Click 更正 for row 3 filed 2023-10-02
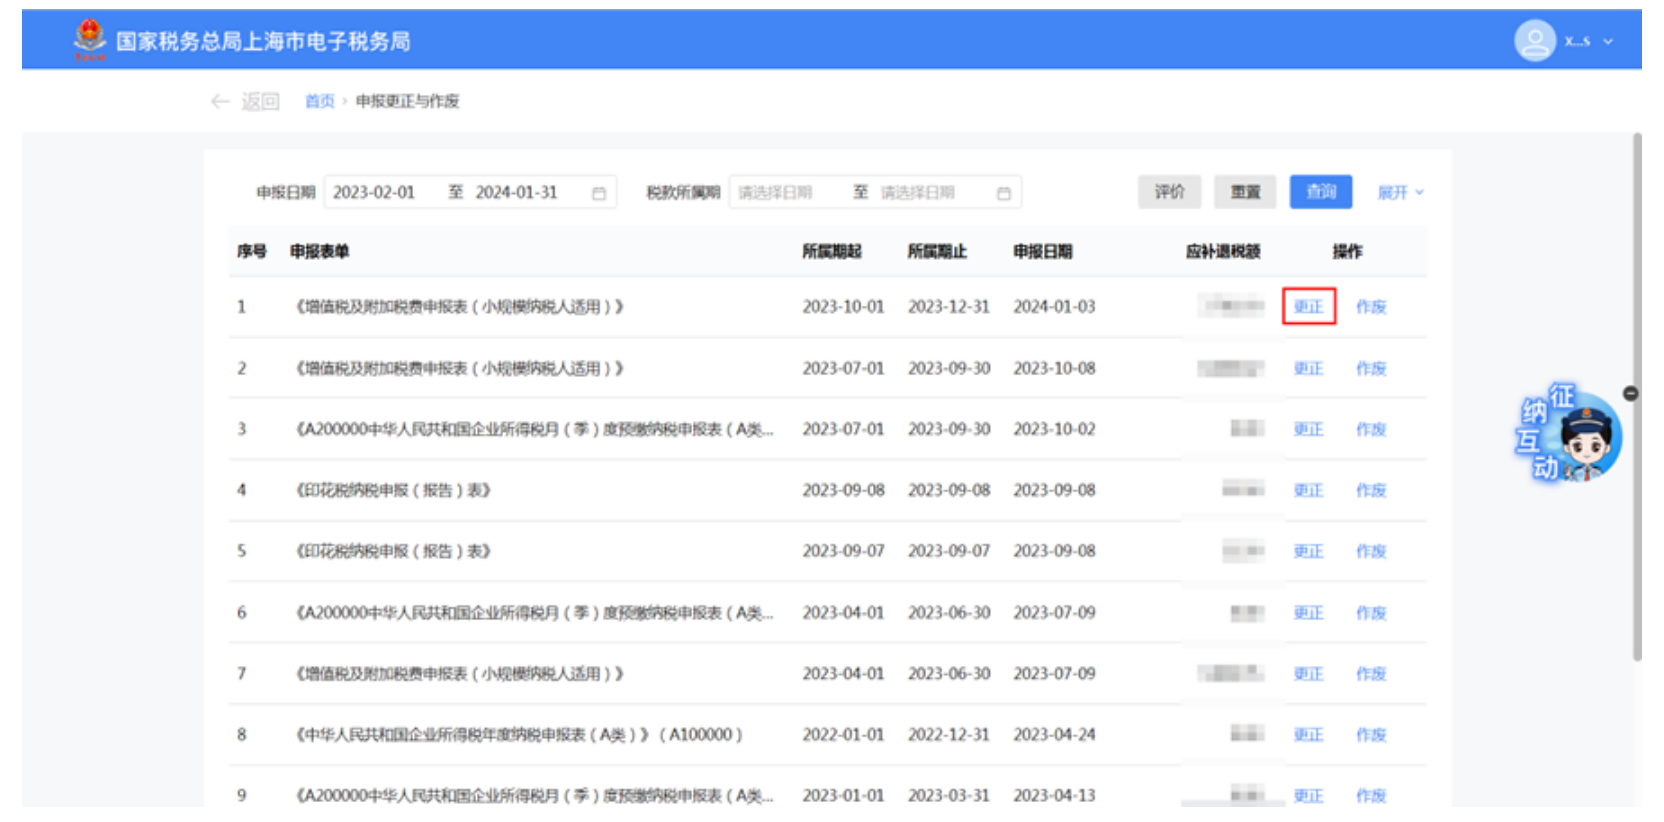Screen dimensions: 1664x822 pyautogui.click(x=1308, y=429)
